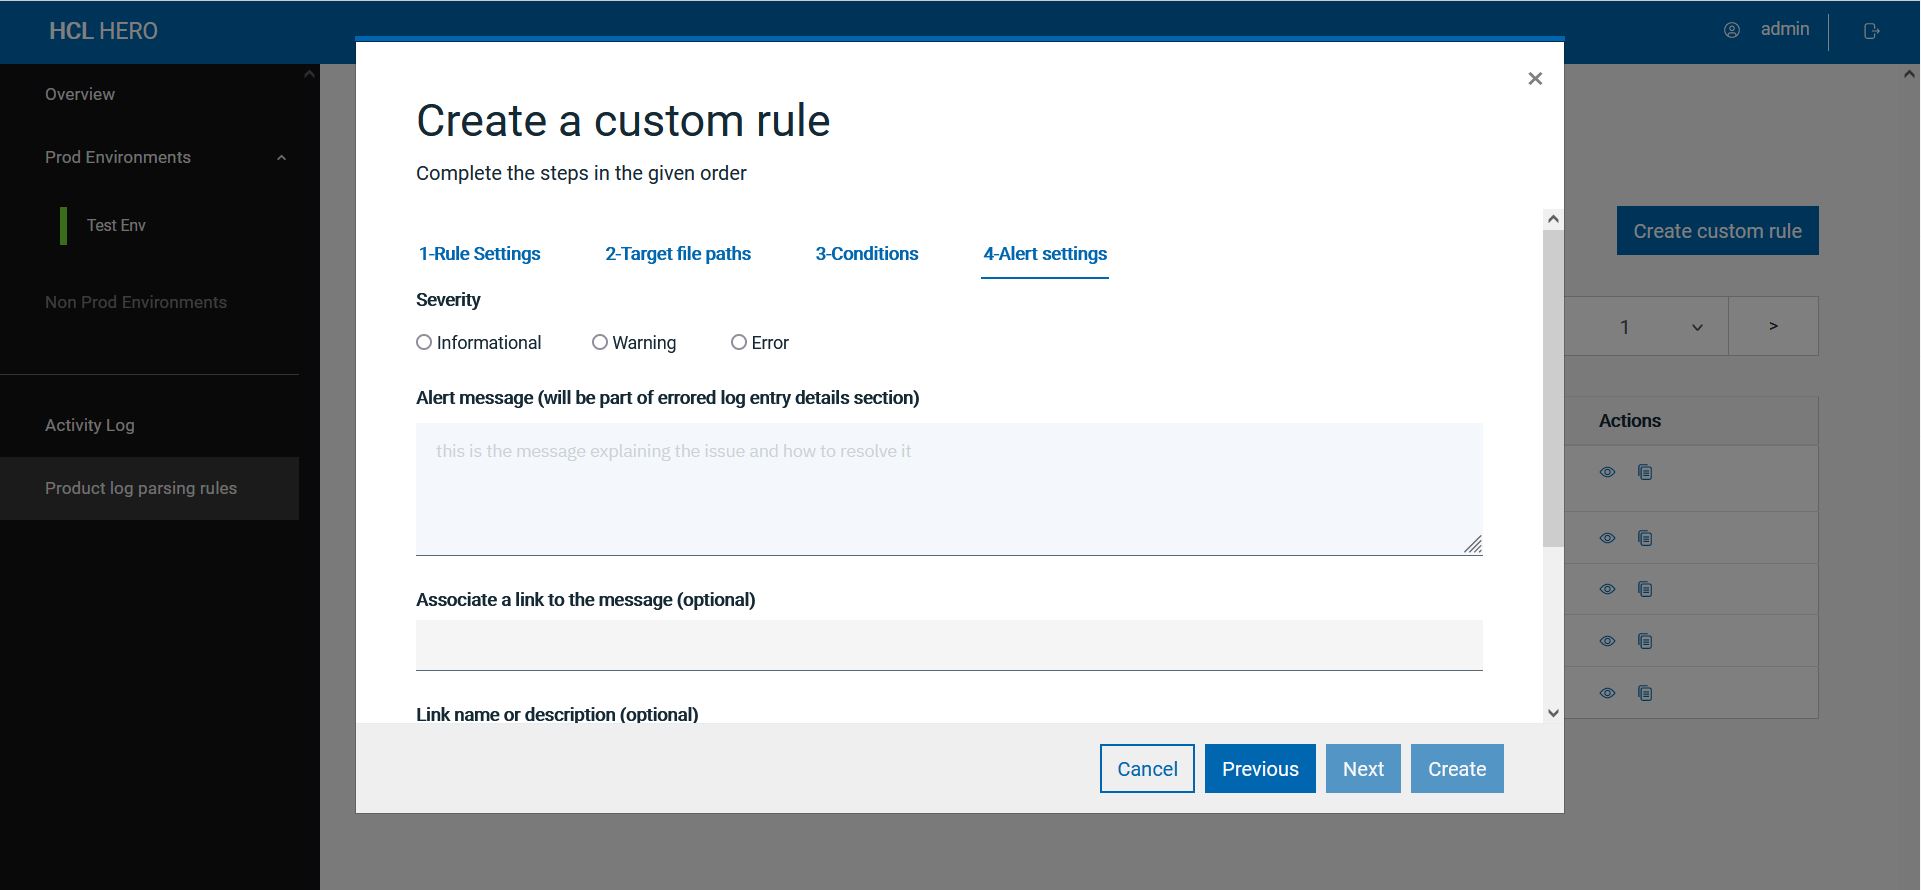This screenshot has width=1921, height=890.
Task: Go to the 2-Target file paths tab
Action: (x=678, y=254)
